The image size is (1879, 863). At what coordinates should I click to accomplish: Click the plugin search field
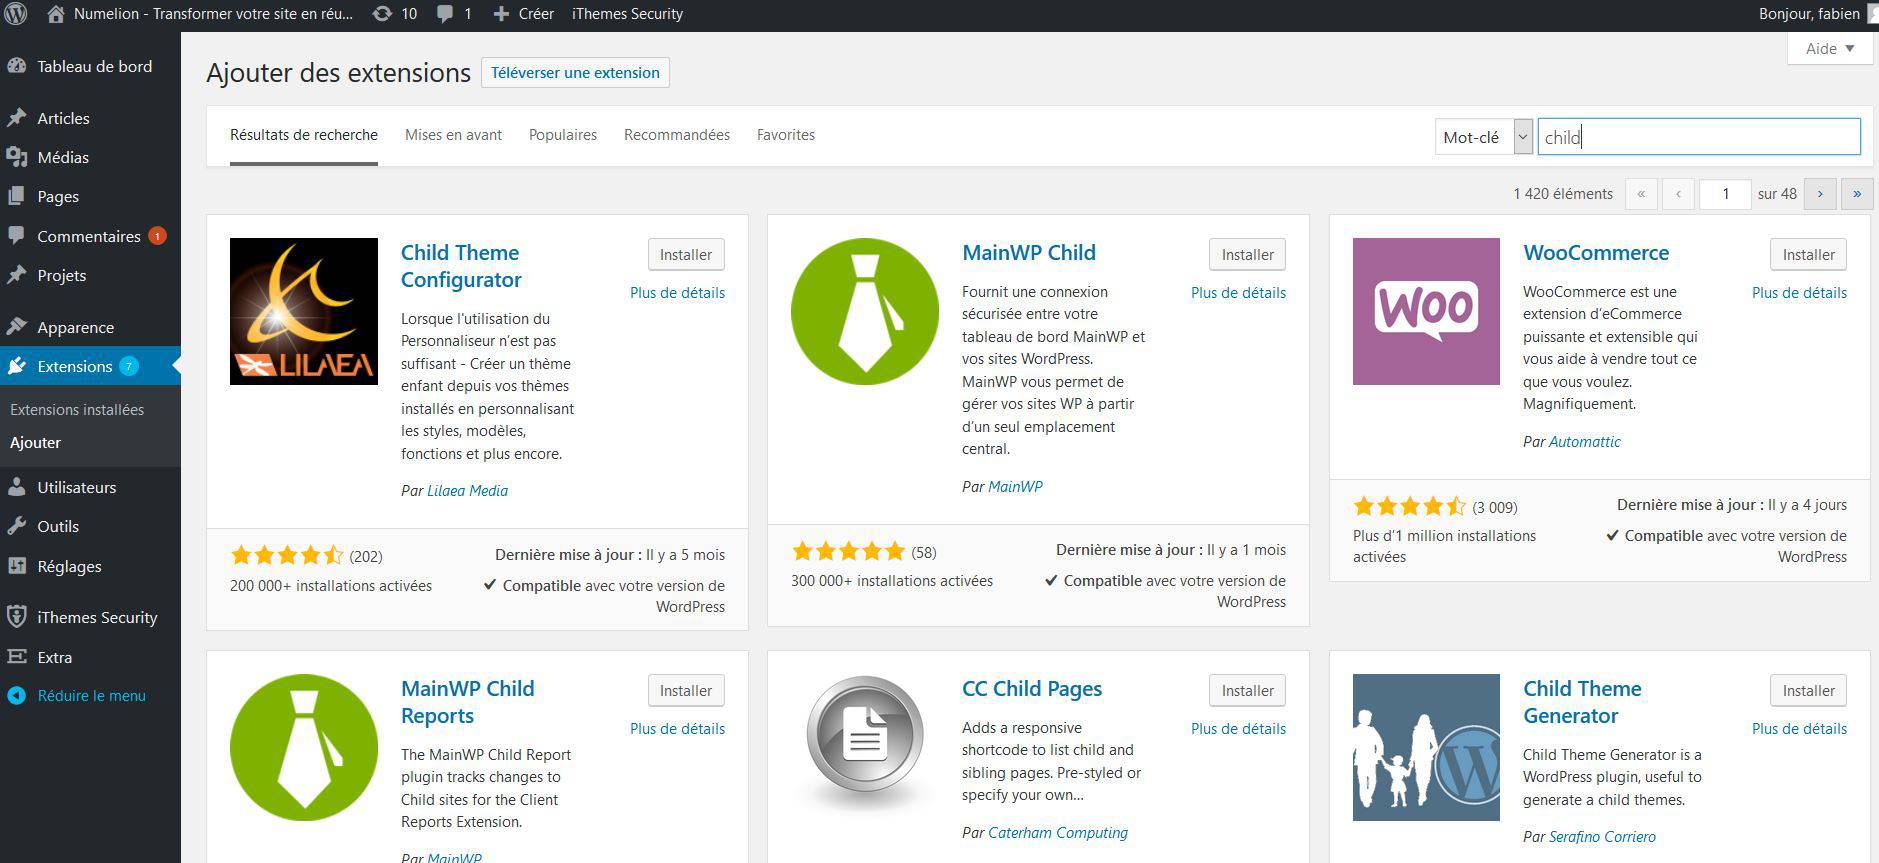pos(1699,137)
